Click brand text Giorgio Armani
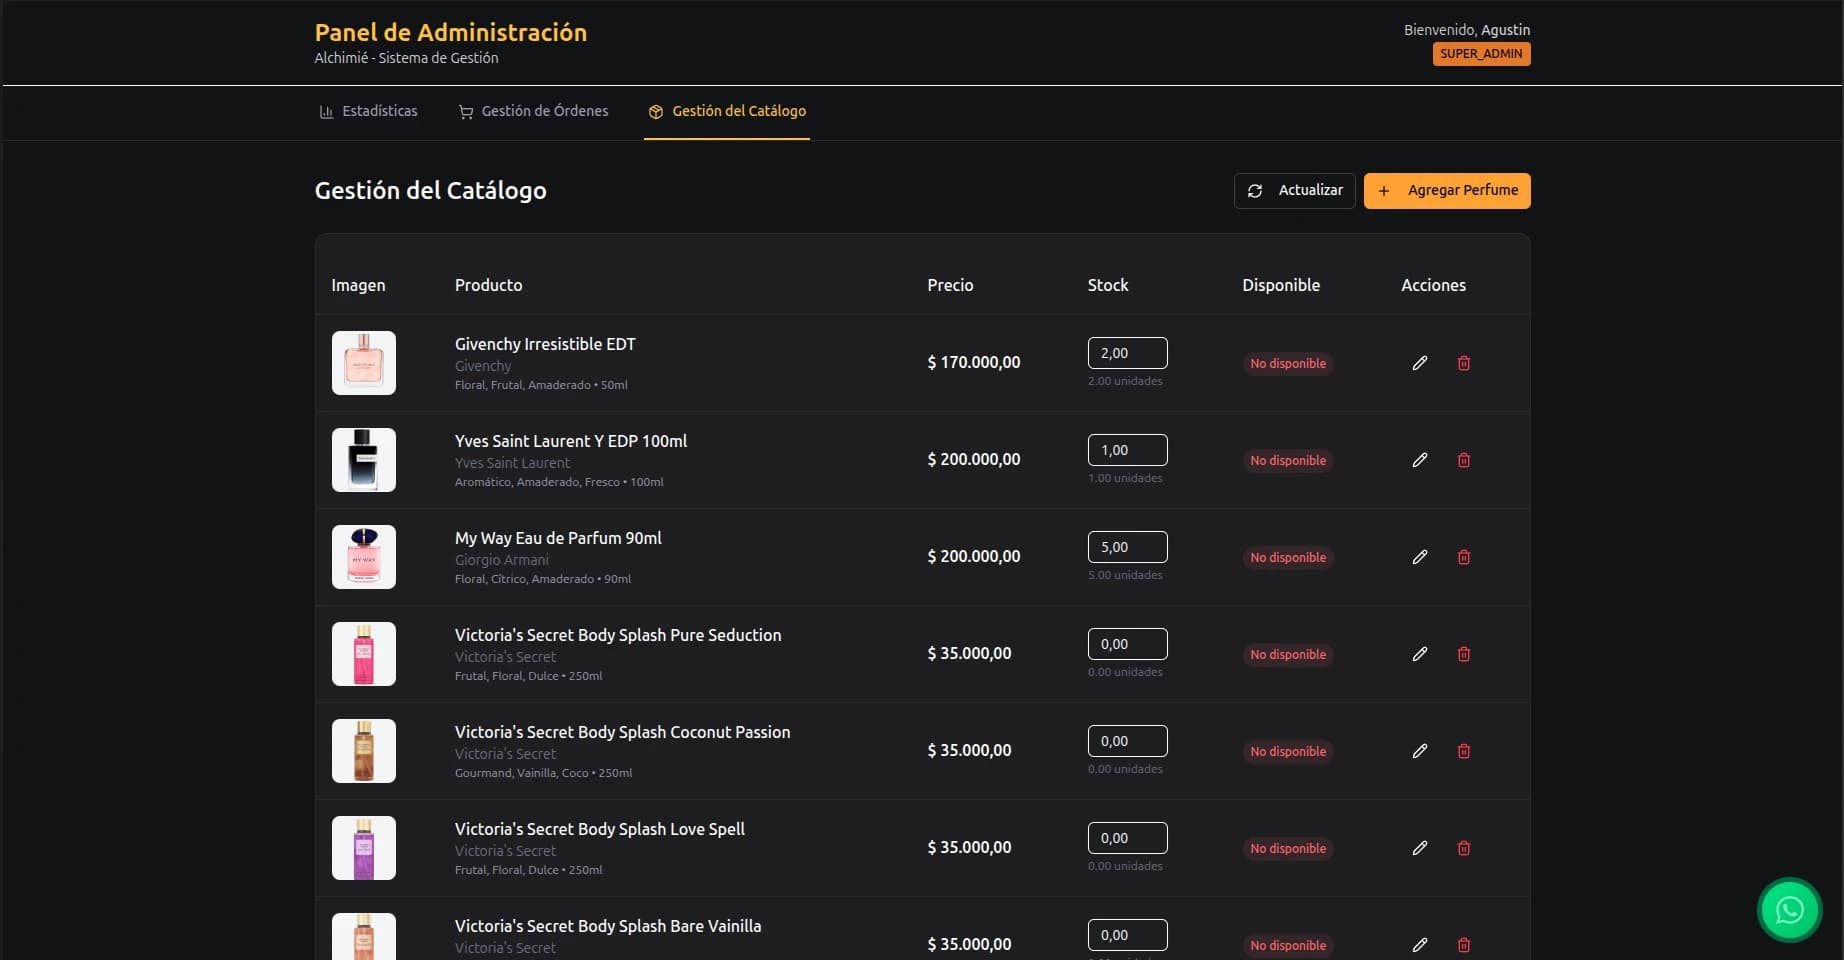1844x960 pixels. [x=502, y=560]
